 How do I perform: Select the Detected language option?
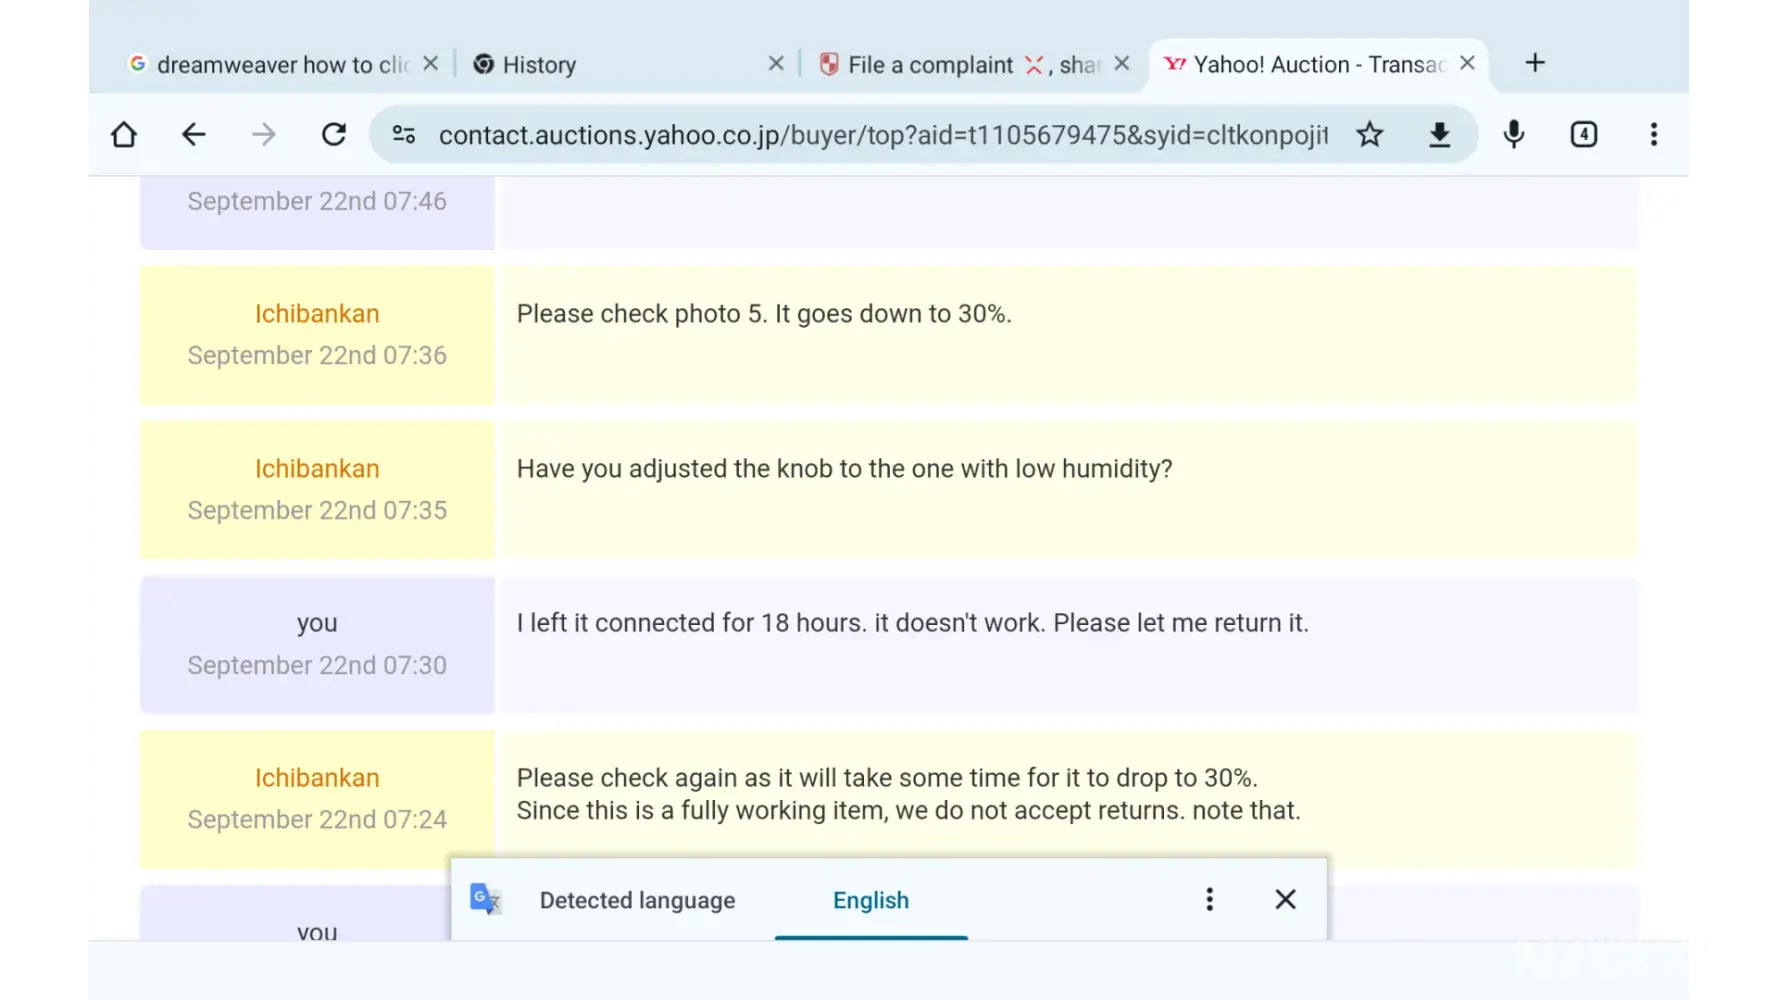pyautogui.click(x=637, y=900)
